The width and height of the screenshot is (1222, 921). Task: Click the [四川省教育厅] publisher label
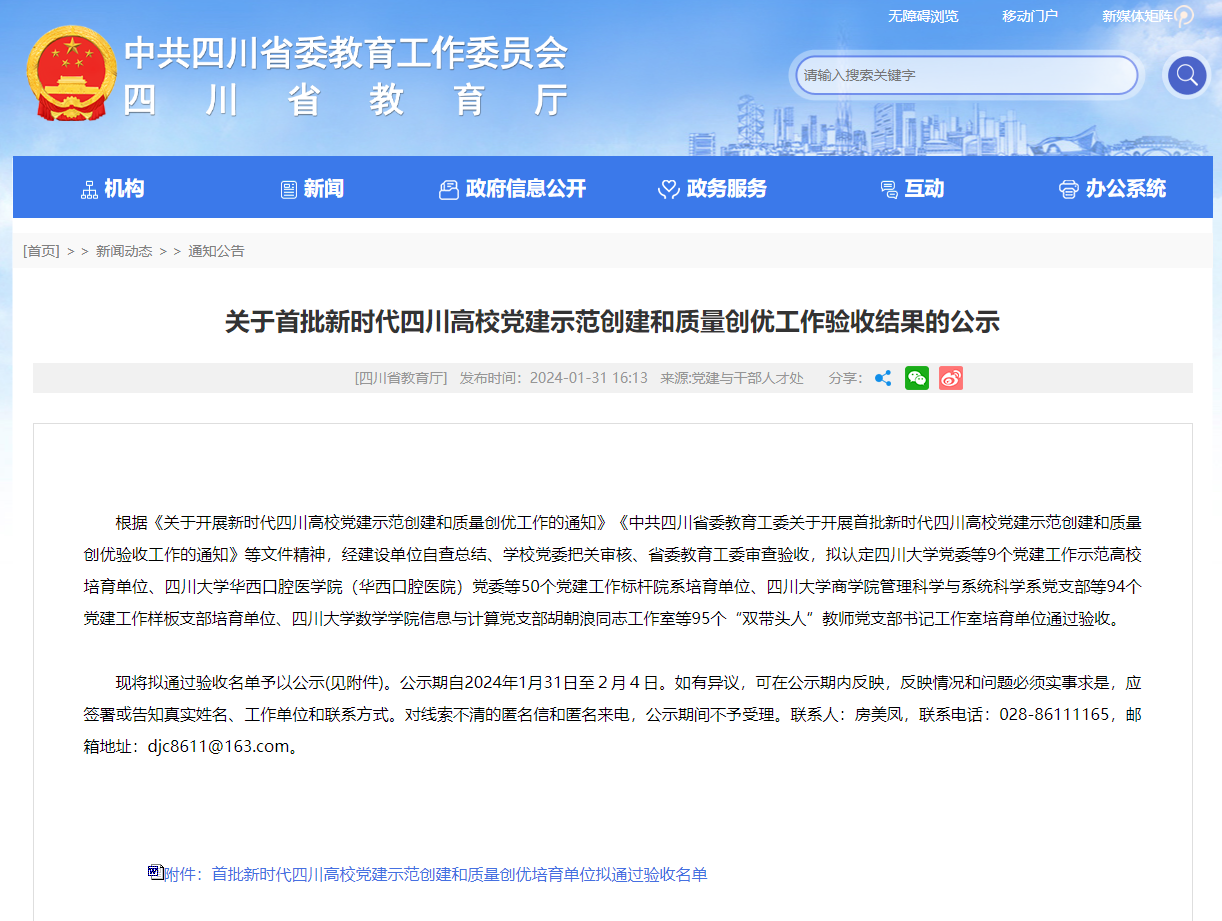click(401, 378)
